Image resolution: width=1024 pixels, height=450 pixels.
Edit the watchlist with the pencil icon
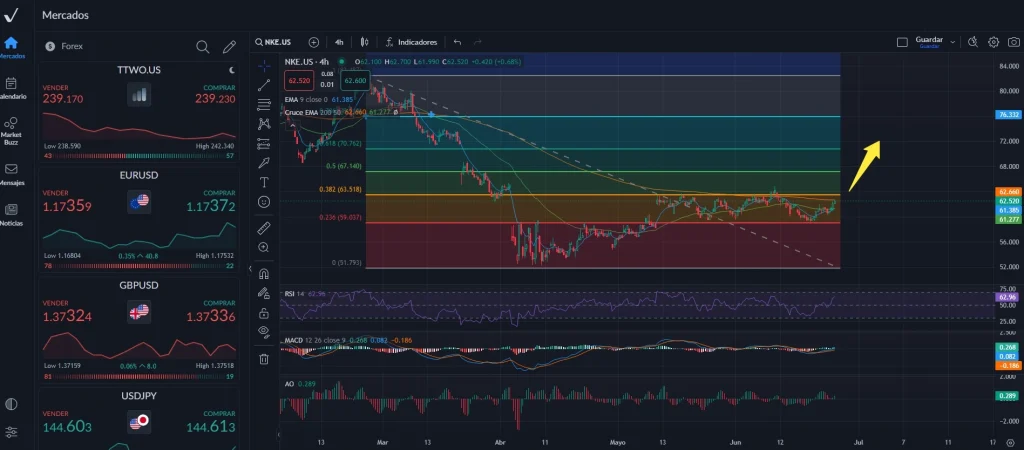tap(229, 46)
